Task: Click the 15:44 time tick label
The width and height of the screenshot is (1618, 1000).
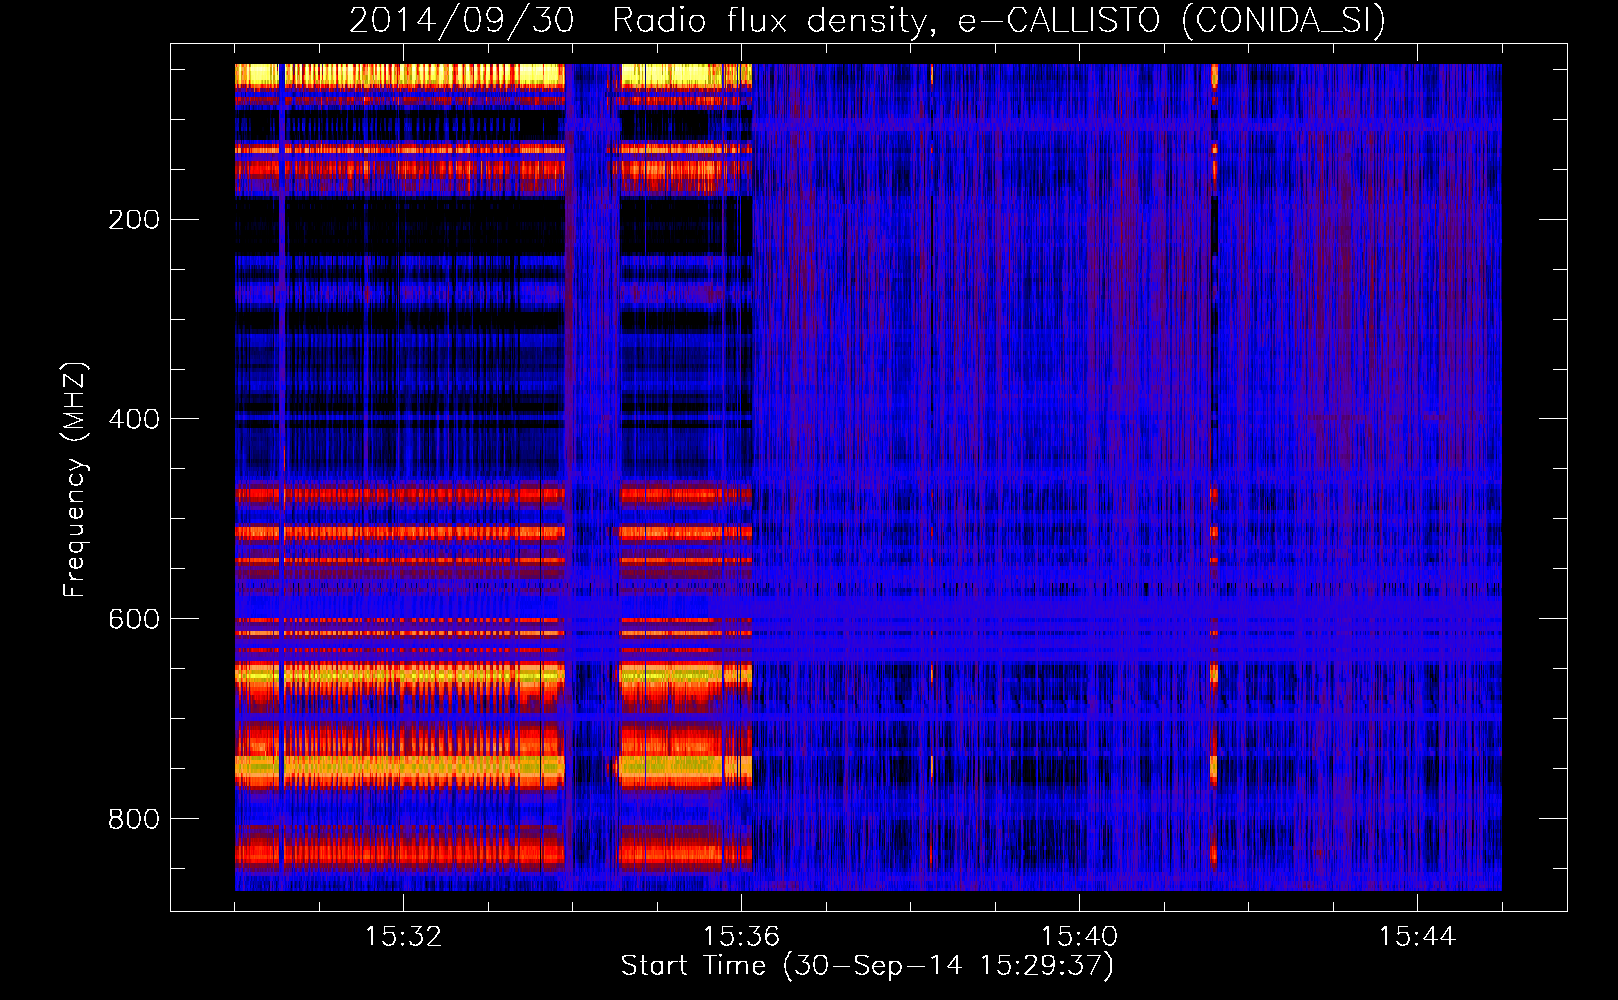Action: tap(1417, 937)
